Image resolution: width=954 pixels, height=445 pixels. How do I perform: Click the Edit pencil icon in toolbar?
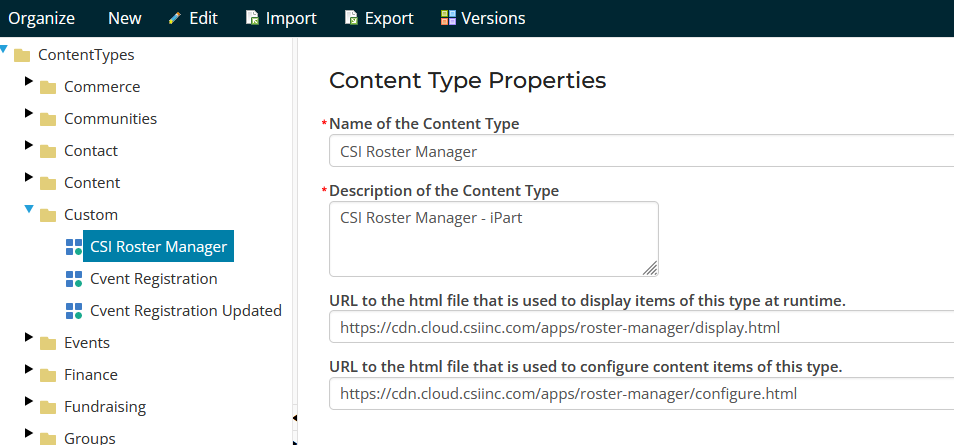pyautogui.click(x=176, y=18)
